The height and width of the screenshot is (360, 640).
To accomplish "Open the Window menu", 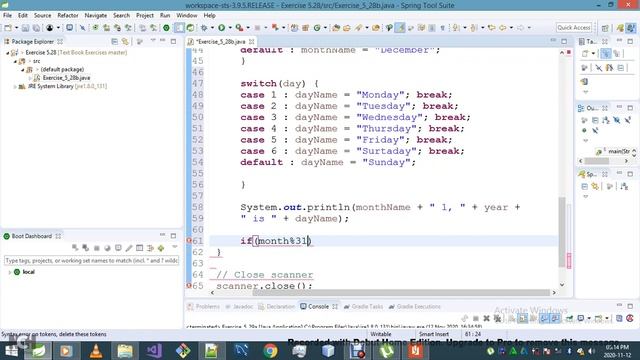I will tap(187, 16).
